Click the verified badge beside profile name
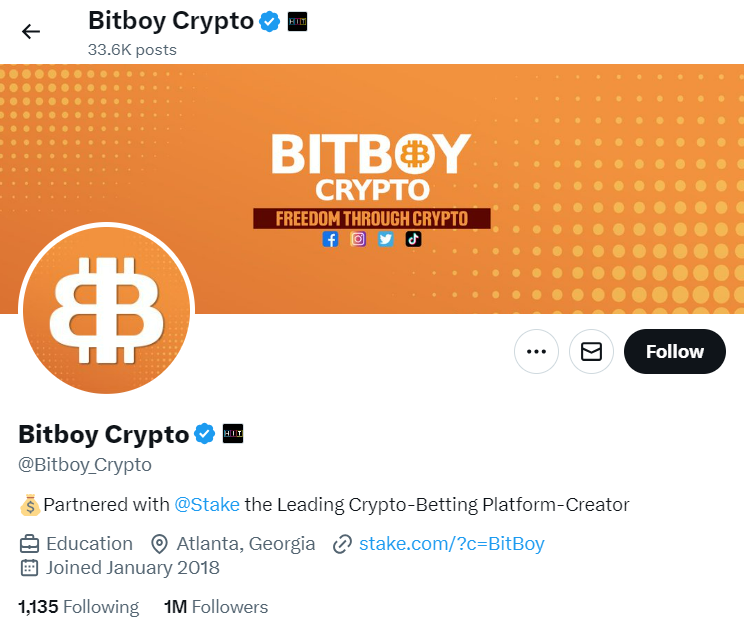This screenshot has width=744, height=627. pyautogui.click(x=205, y=433)
